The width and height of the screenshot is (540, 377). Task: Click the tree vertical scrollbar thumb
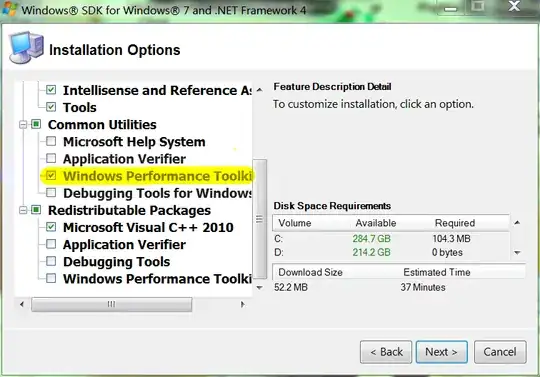[260, 219]
